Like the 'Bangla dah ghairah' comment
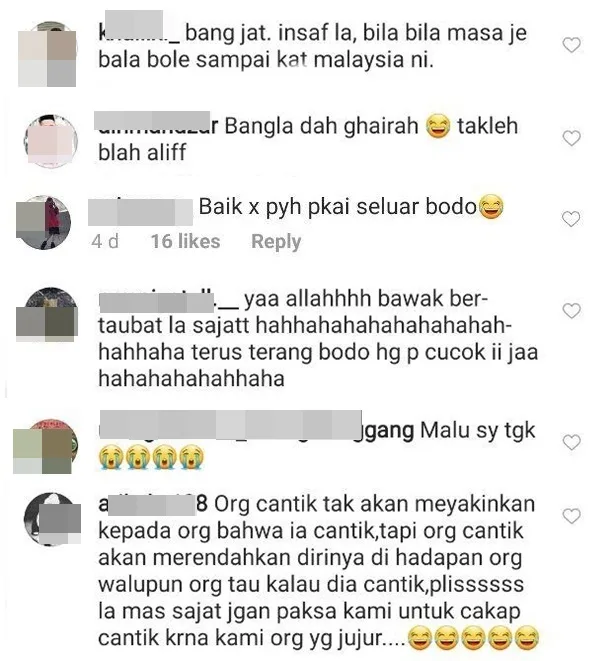The image size is (614, 661). coord(571,138)
